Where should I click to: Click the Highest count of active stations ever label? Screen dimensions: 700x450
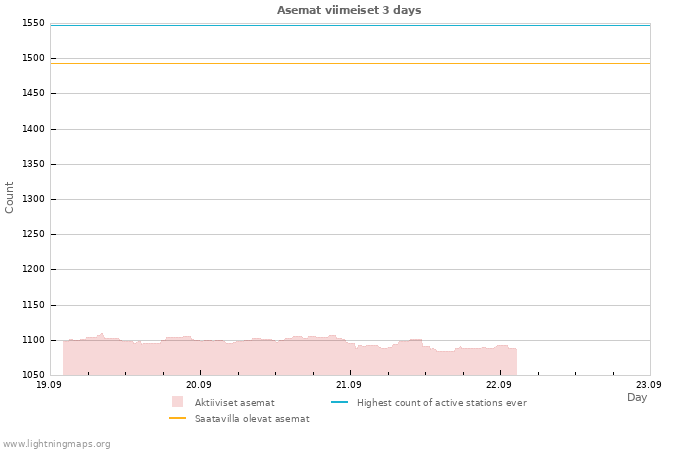[x=442, y=403]
